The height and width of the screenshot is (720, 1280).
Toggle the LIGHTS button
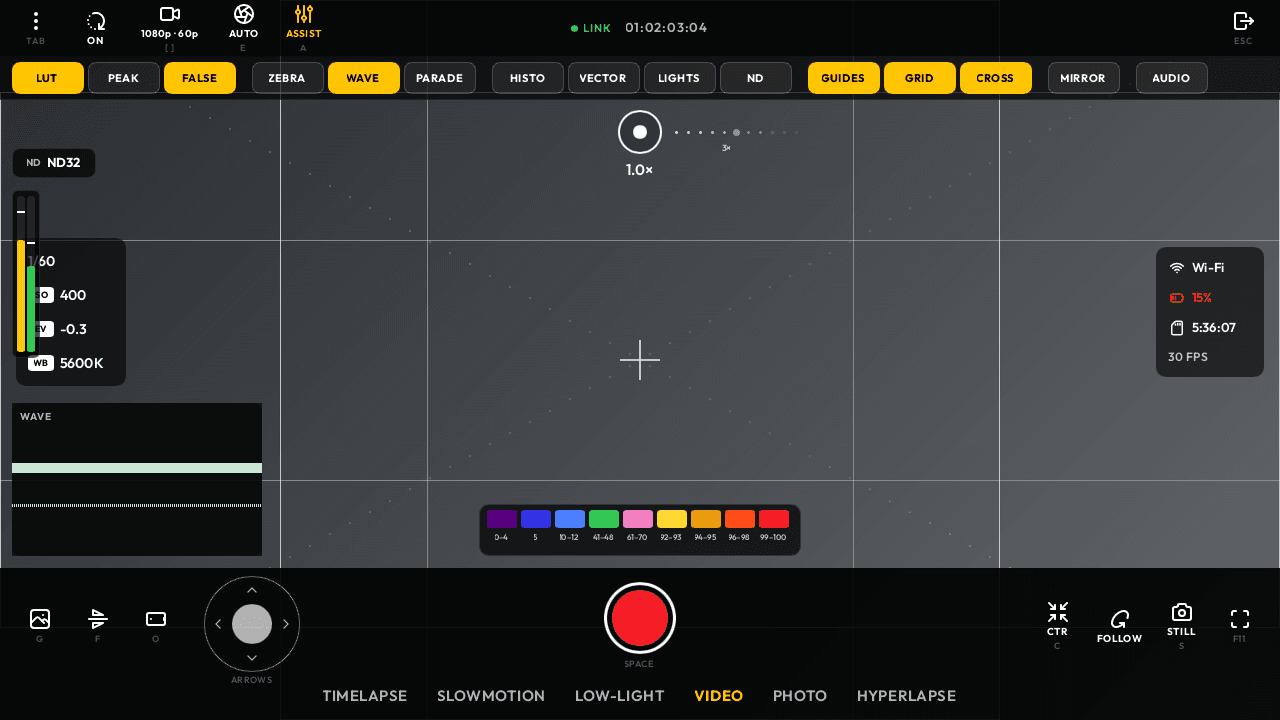click(x=680, y=78)
